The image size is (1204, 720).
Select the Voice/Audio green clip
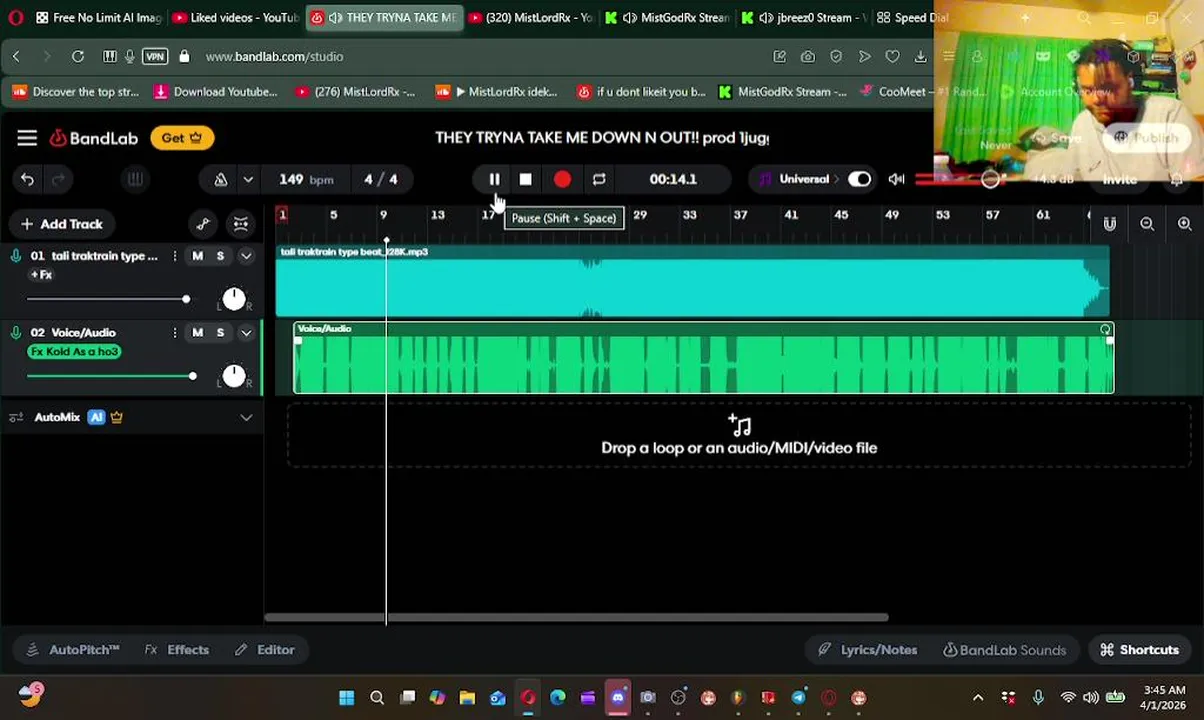703,358
